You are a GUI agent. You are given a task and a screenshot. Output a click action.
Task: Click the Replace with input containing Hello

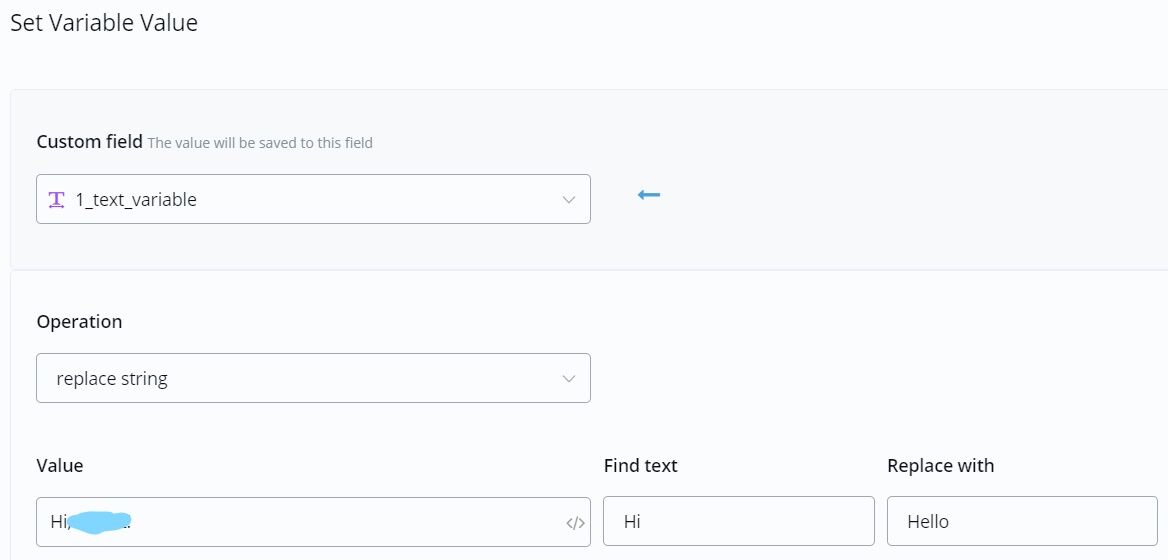tap(1021, 521)
